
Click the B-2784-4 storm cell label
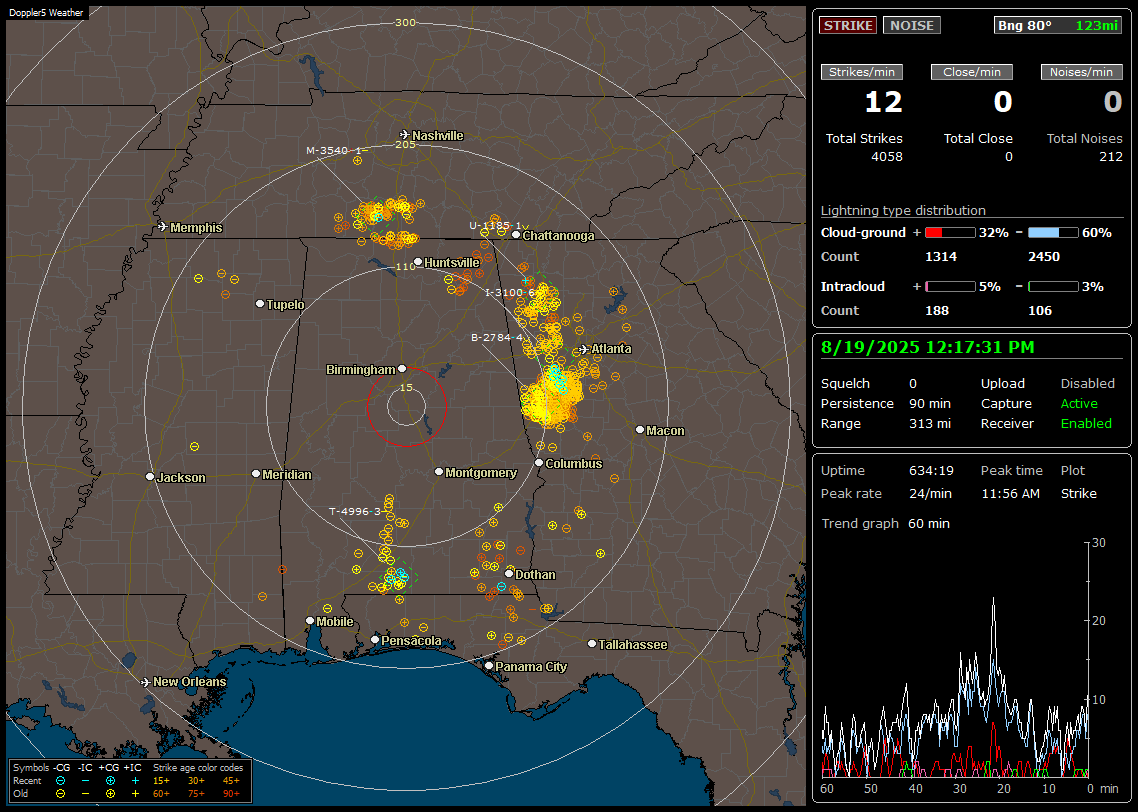coord(496,337)
